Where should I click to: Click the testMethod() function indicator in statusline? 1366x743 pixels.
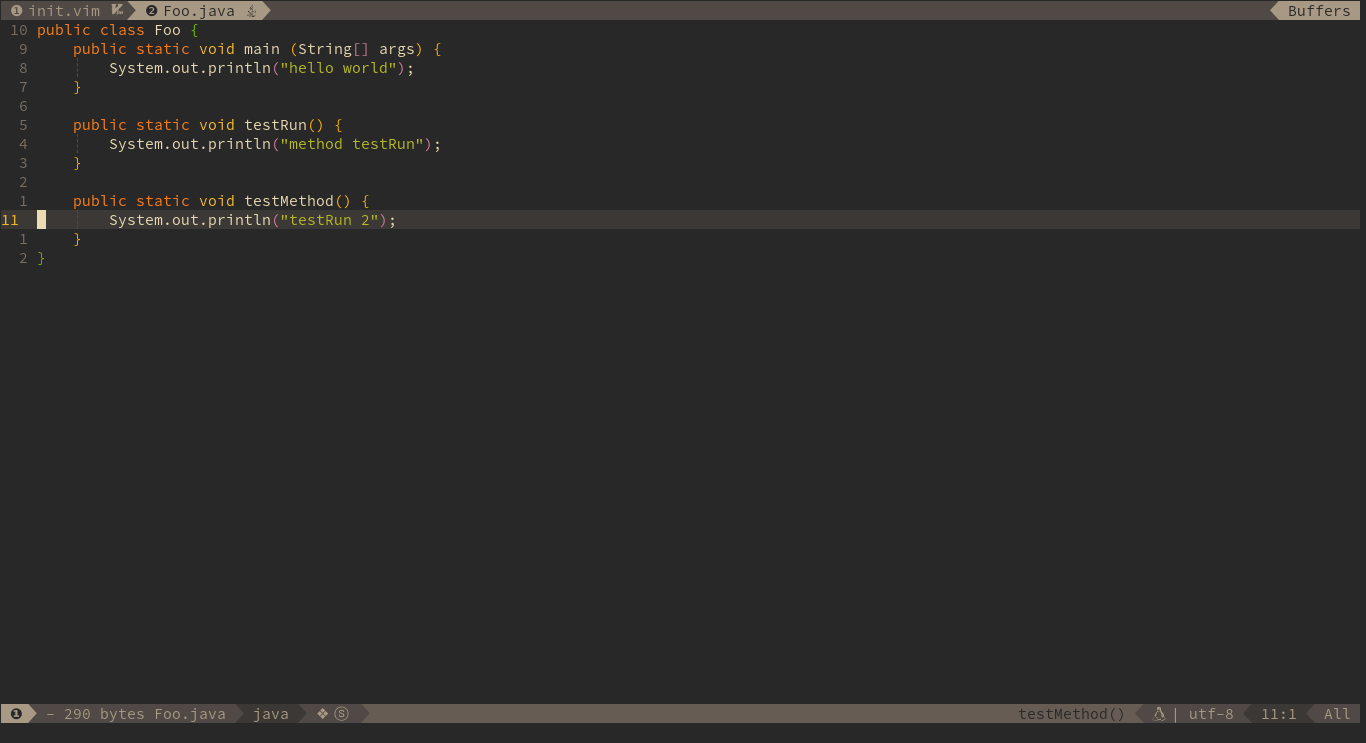(x=1071, y=714)
